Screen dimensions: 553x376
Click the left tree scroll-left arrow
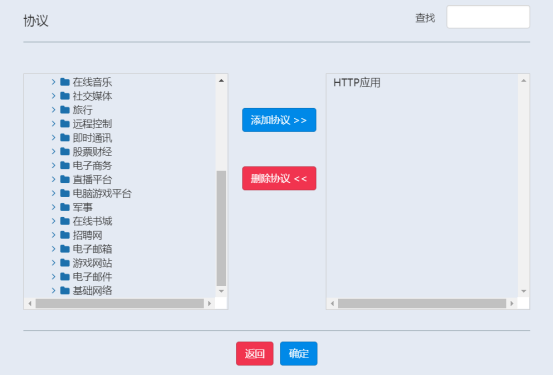(30, 303)
